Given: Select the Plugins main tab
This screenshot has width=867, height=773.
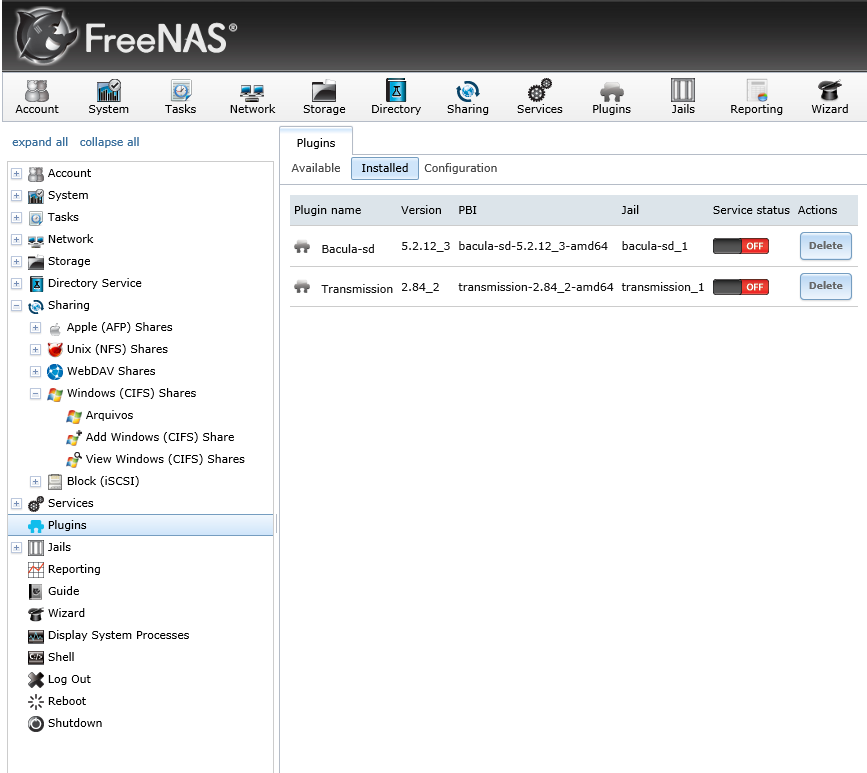Looking at the screenshot, I should click(x=316, y=143).
